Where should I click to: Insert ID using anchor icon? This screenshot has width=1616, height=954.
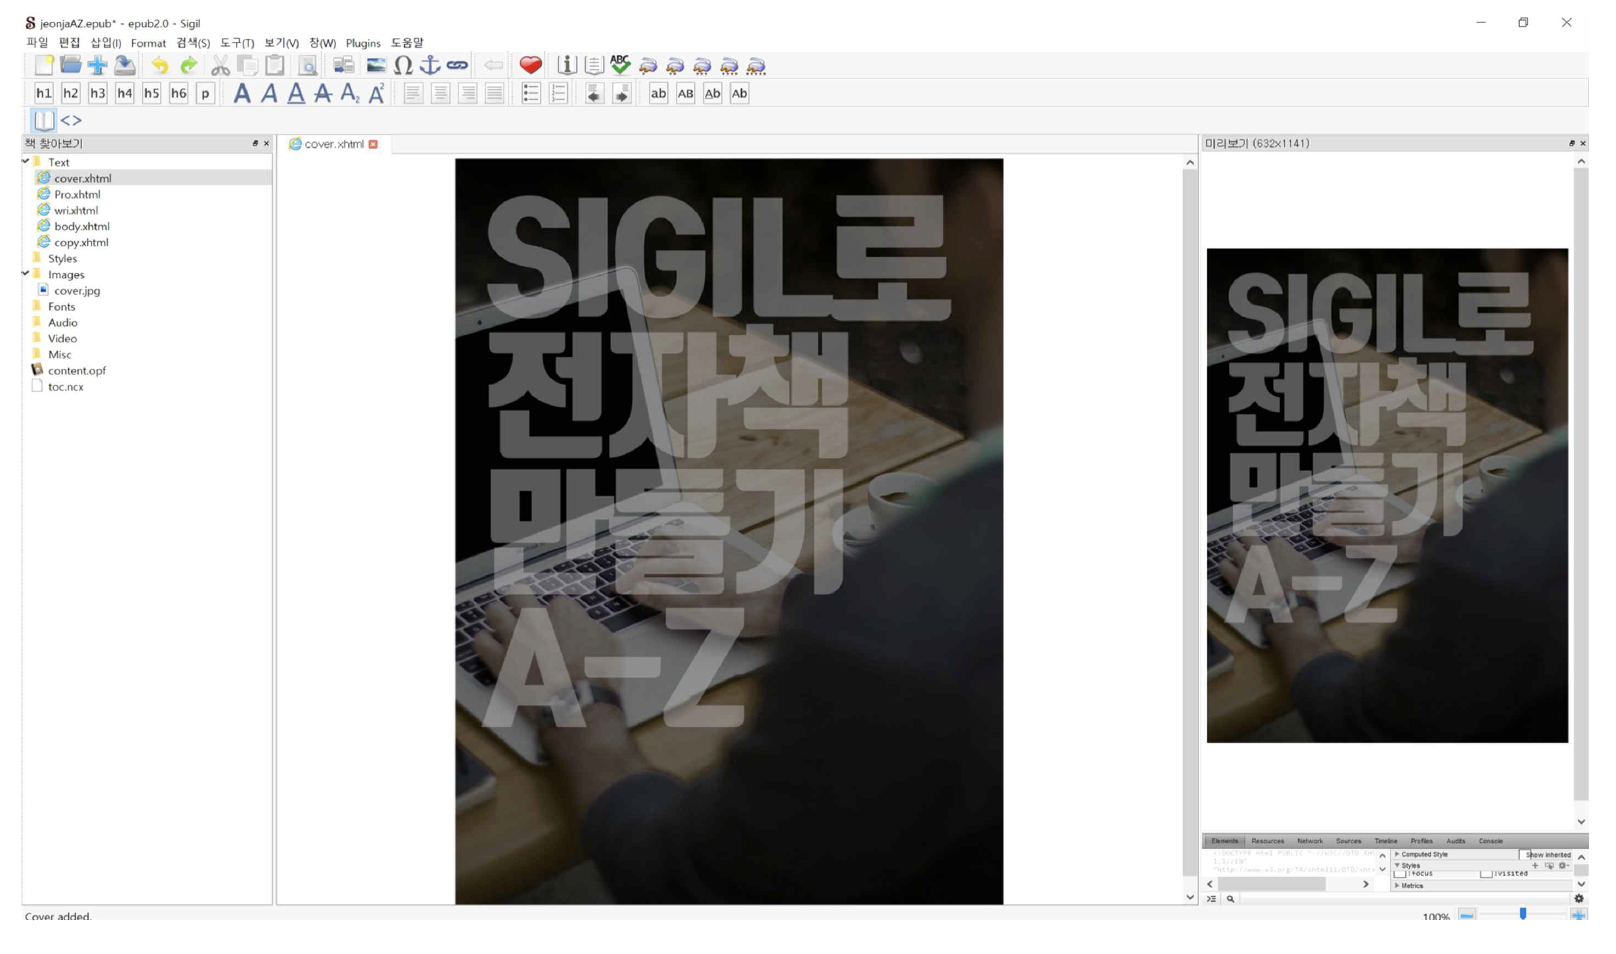pos(430,65)
